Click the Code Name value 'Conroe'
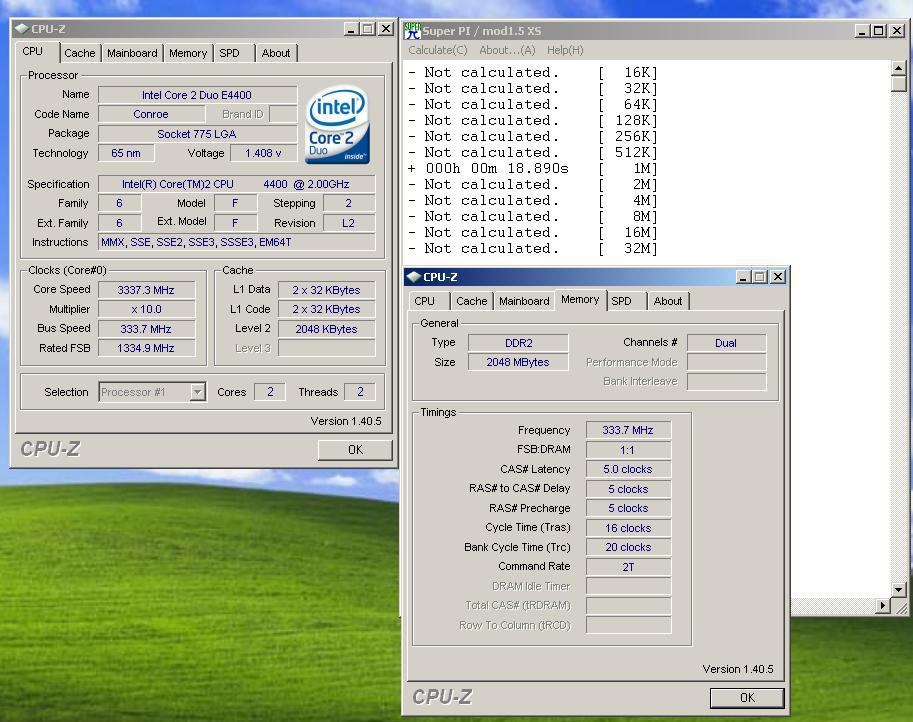Screen dimensions: 913x722 (151, 114)
